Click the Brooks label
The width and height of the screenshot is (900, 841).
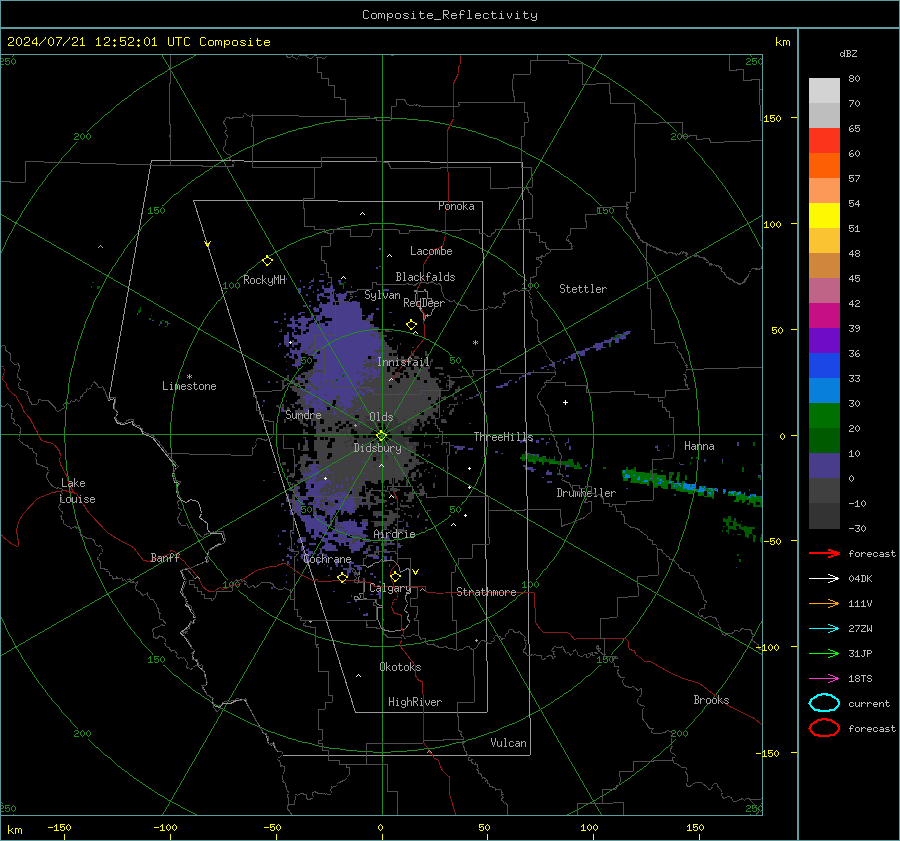[711, 700]
